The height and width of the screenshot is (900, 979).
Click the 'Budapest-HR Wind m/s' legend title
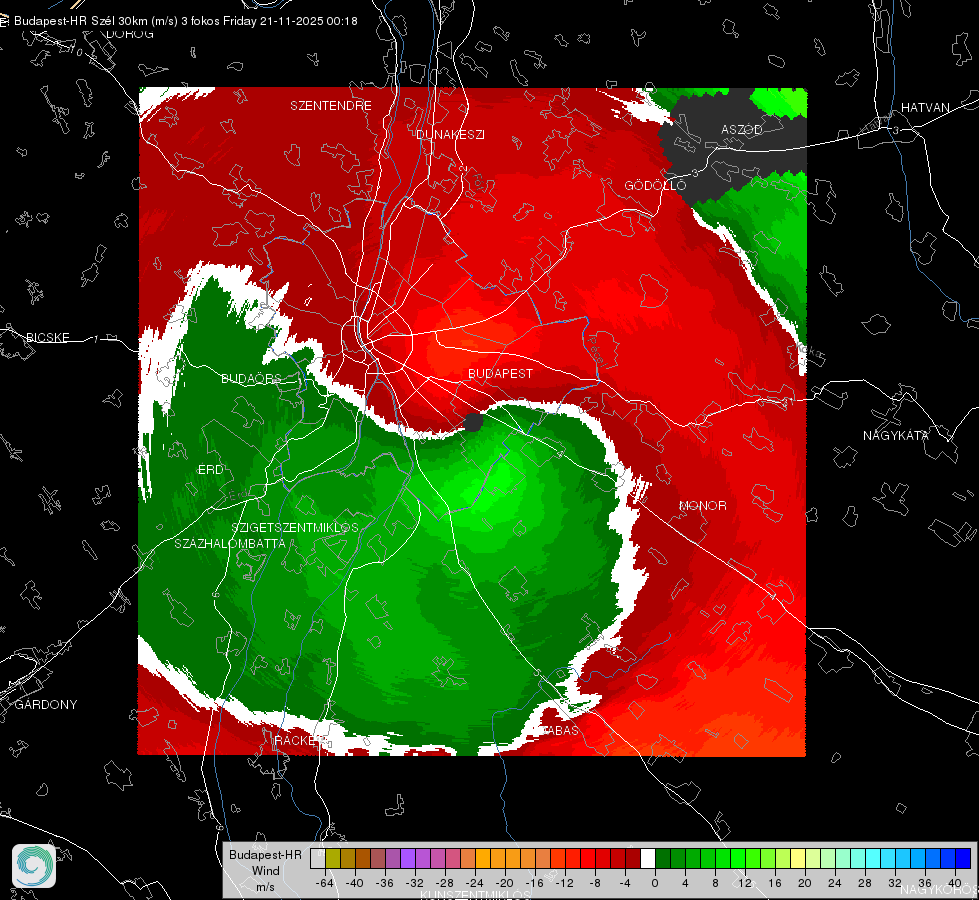(x=265, y=871)
